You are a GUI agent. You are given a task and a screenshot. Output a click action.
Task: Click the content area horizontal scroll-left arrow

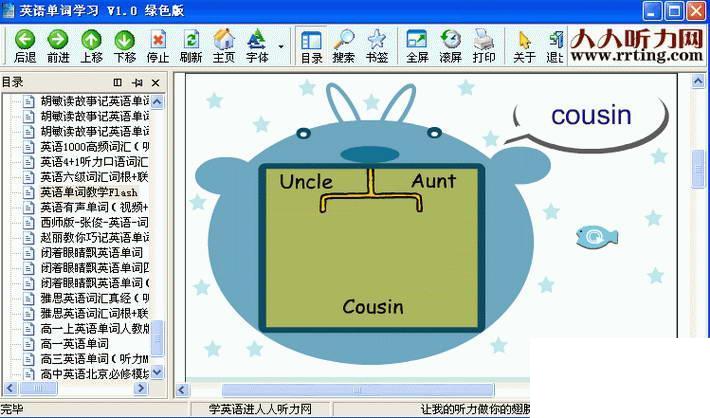182,390
